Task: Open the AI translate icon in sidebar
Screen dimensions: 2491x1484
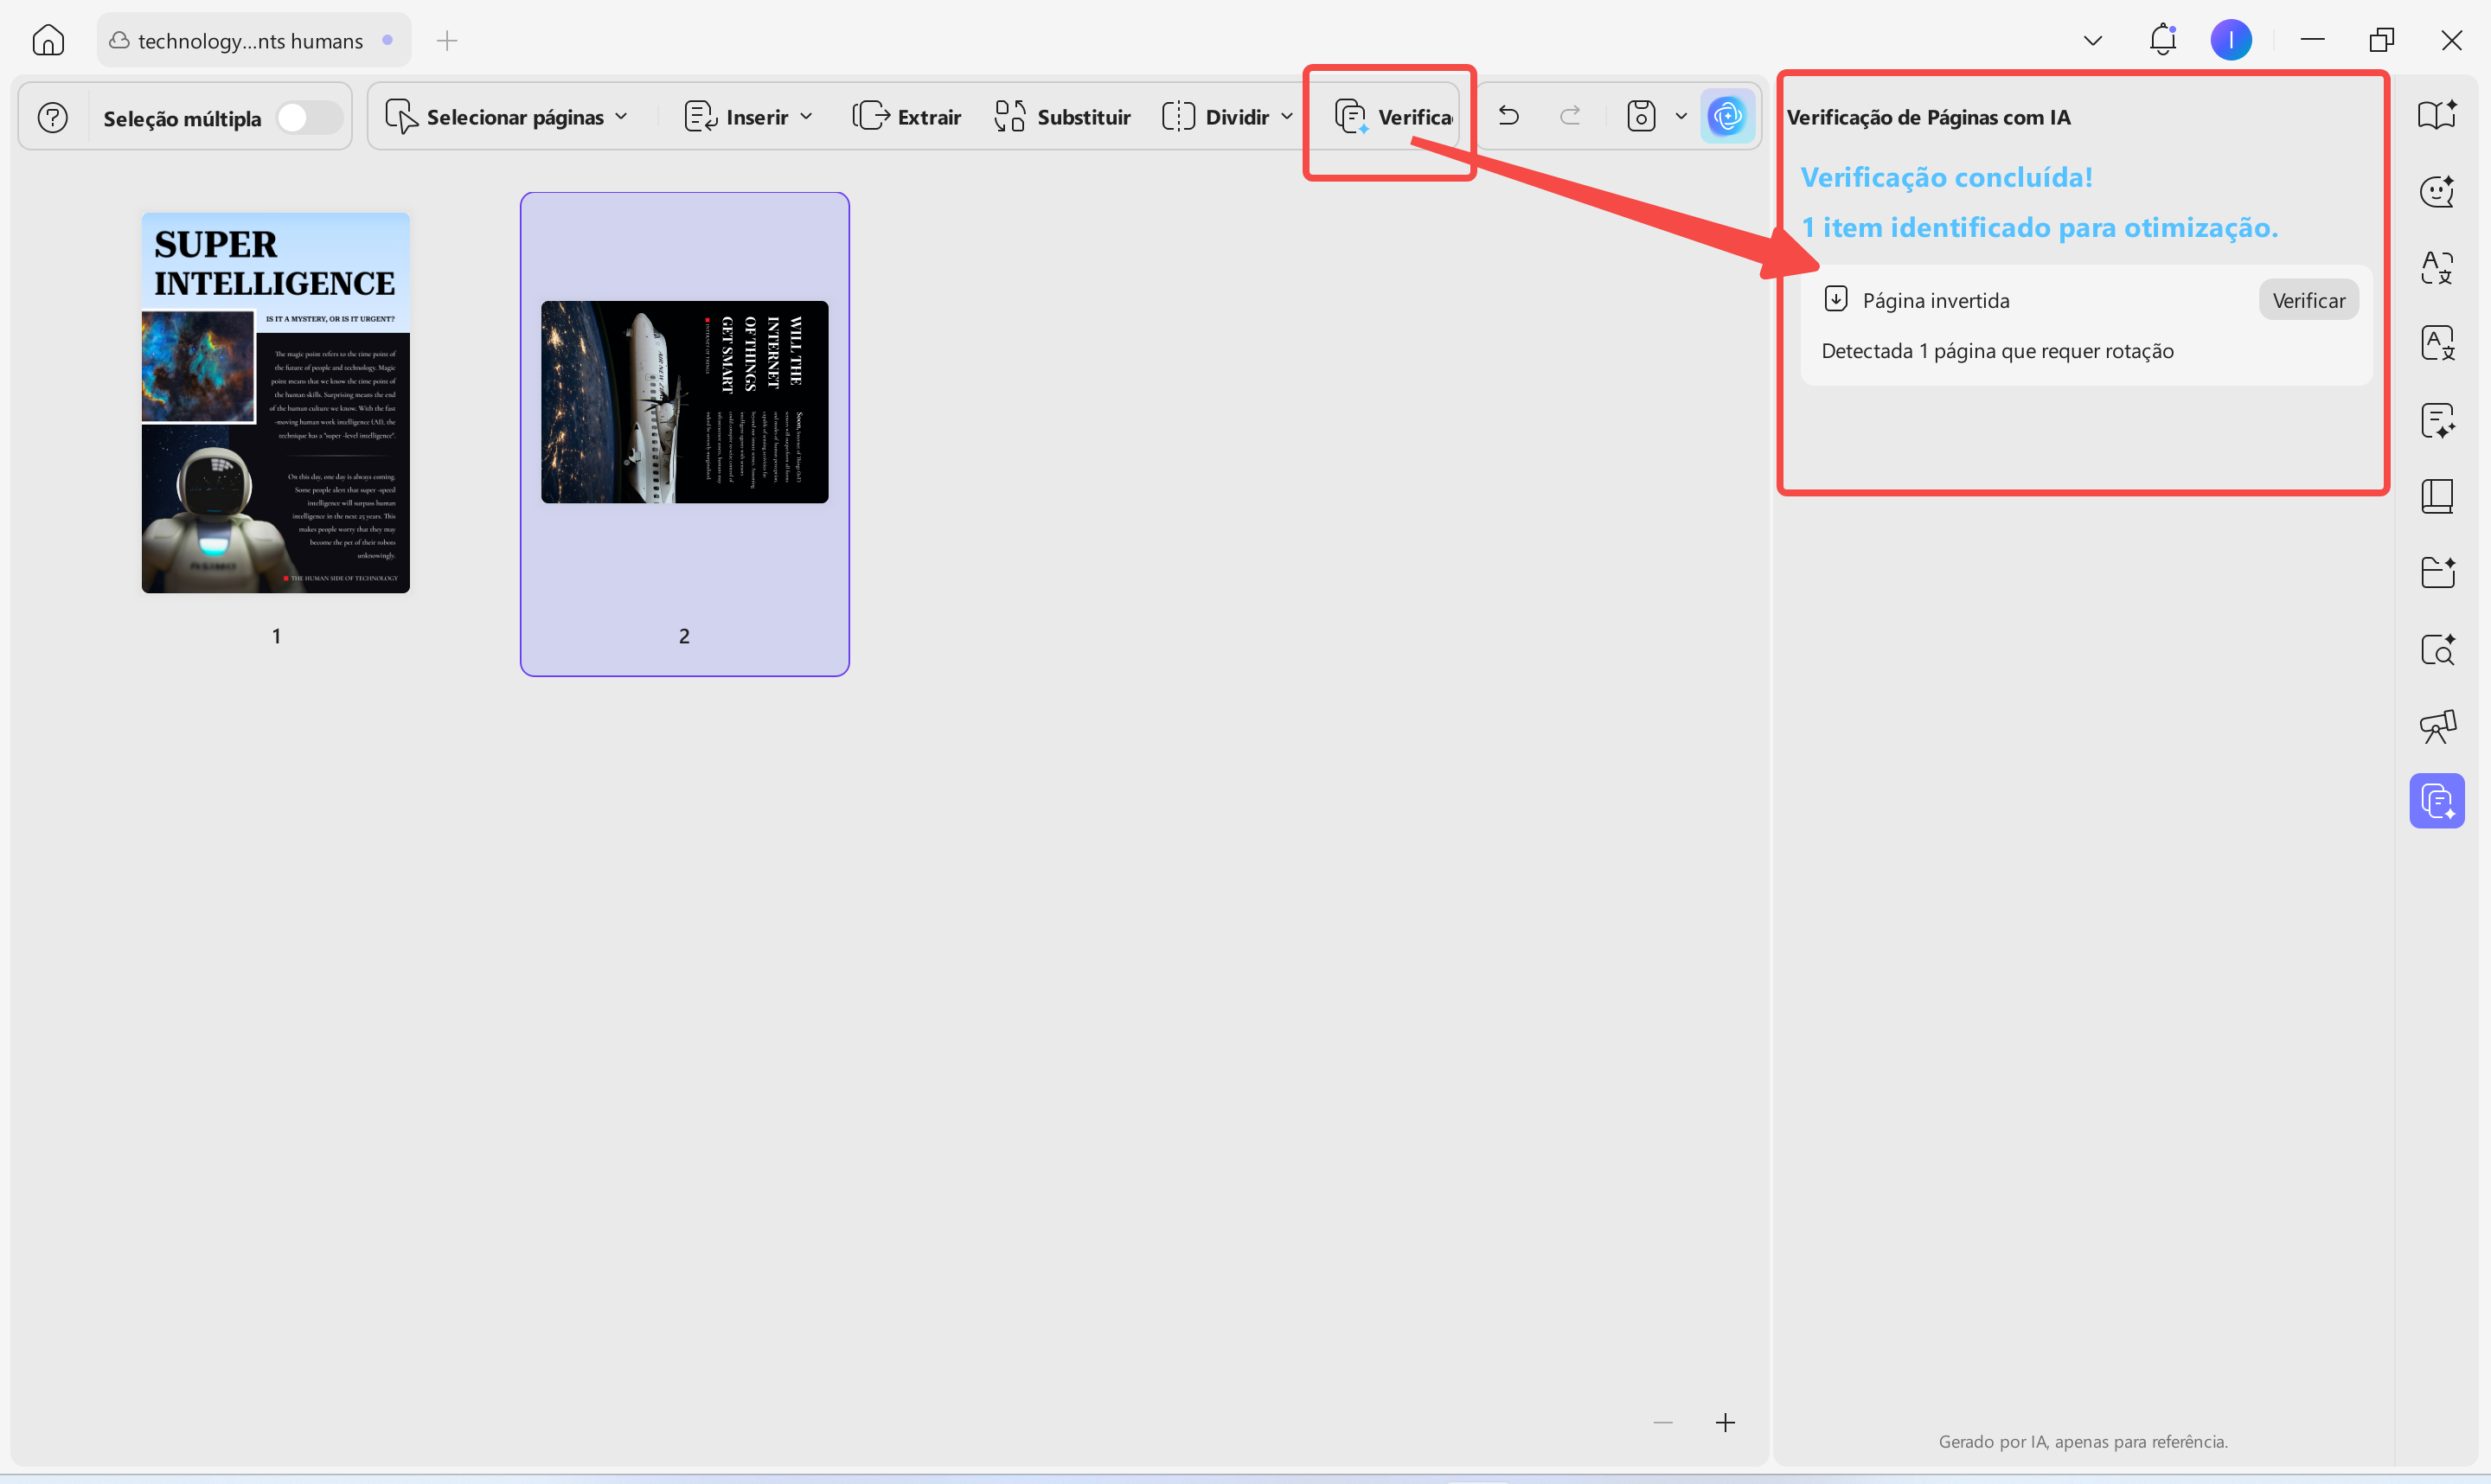Action: tap(2437, 267)
